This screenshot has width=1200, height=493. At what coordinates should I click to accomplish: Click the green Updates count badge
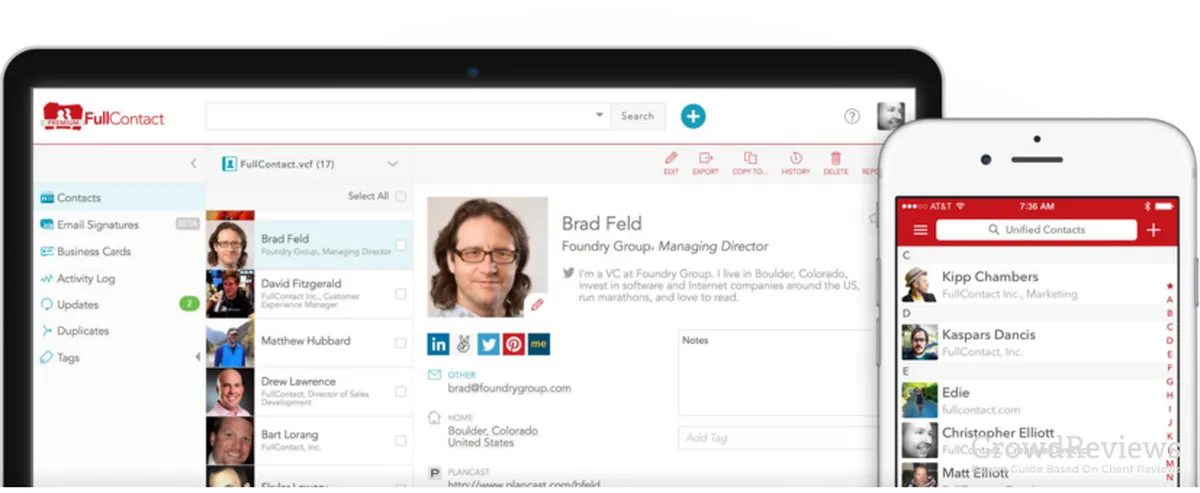pos(188,304)
